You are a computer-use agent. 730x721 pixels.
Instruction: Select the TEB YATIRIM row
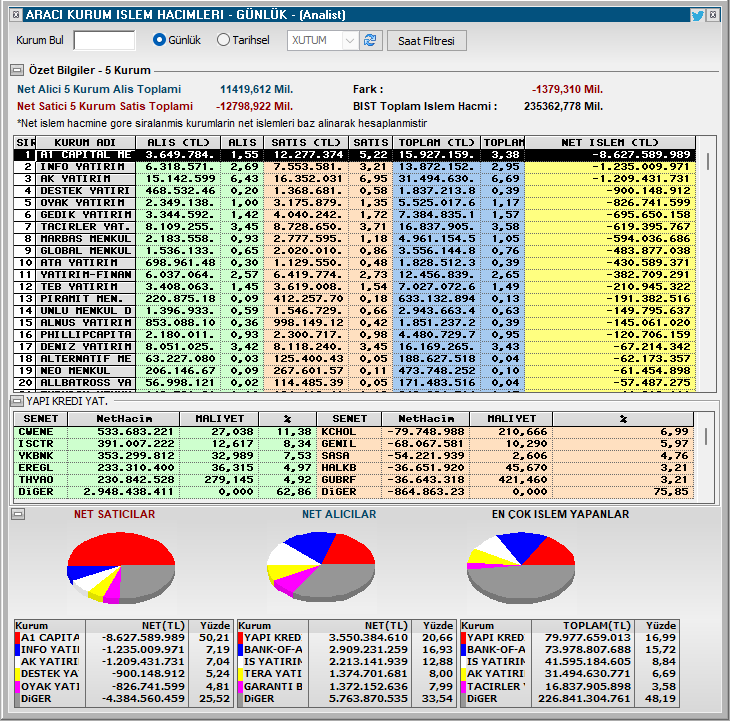coord(355,287)
